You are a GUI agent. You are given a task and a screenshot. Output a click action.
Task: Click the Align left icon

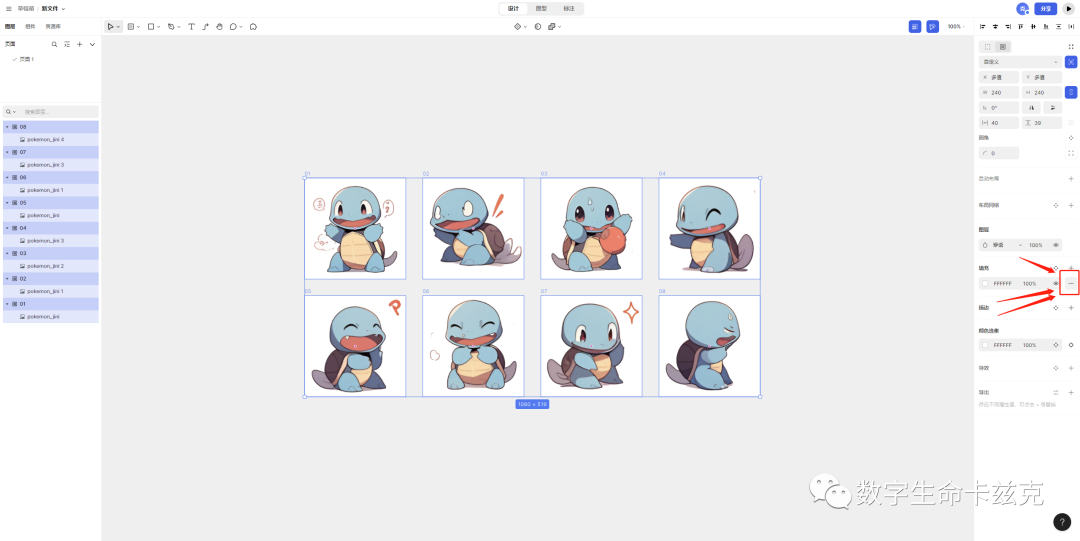click(983, 26)
